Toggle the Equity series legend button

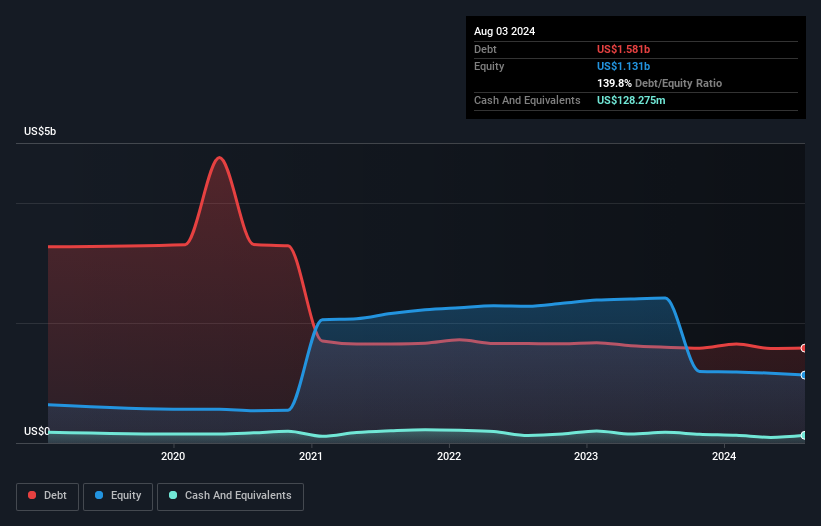[x=118, y=496]
